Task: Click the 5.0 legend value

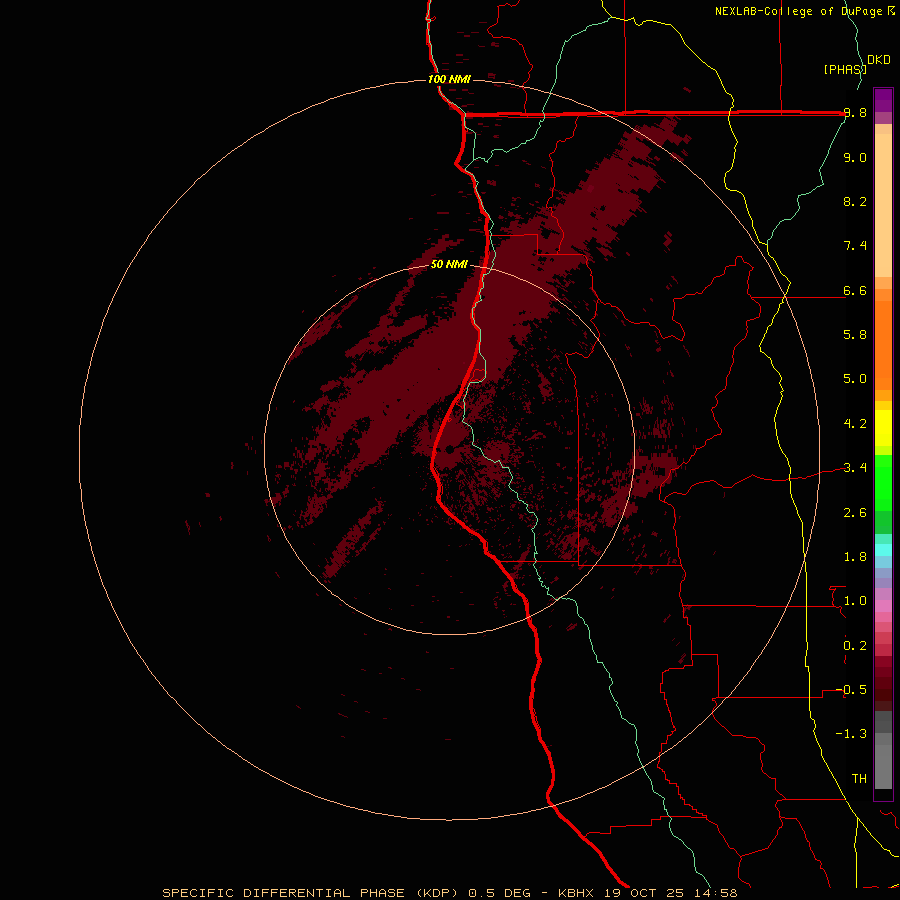Action: tap(855, 379)
